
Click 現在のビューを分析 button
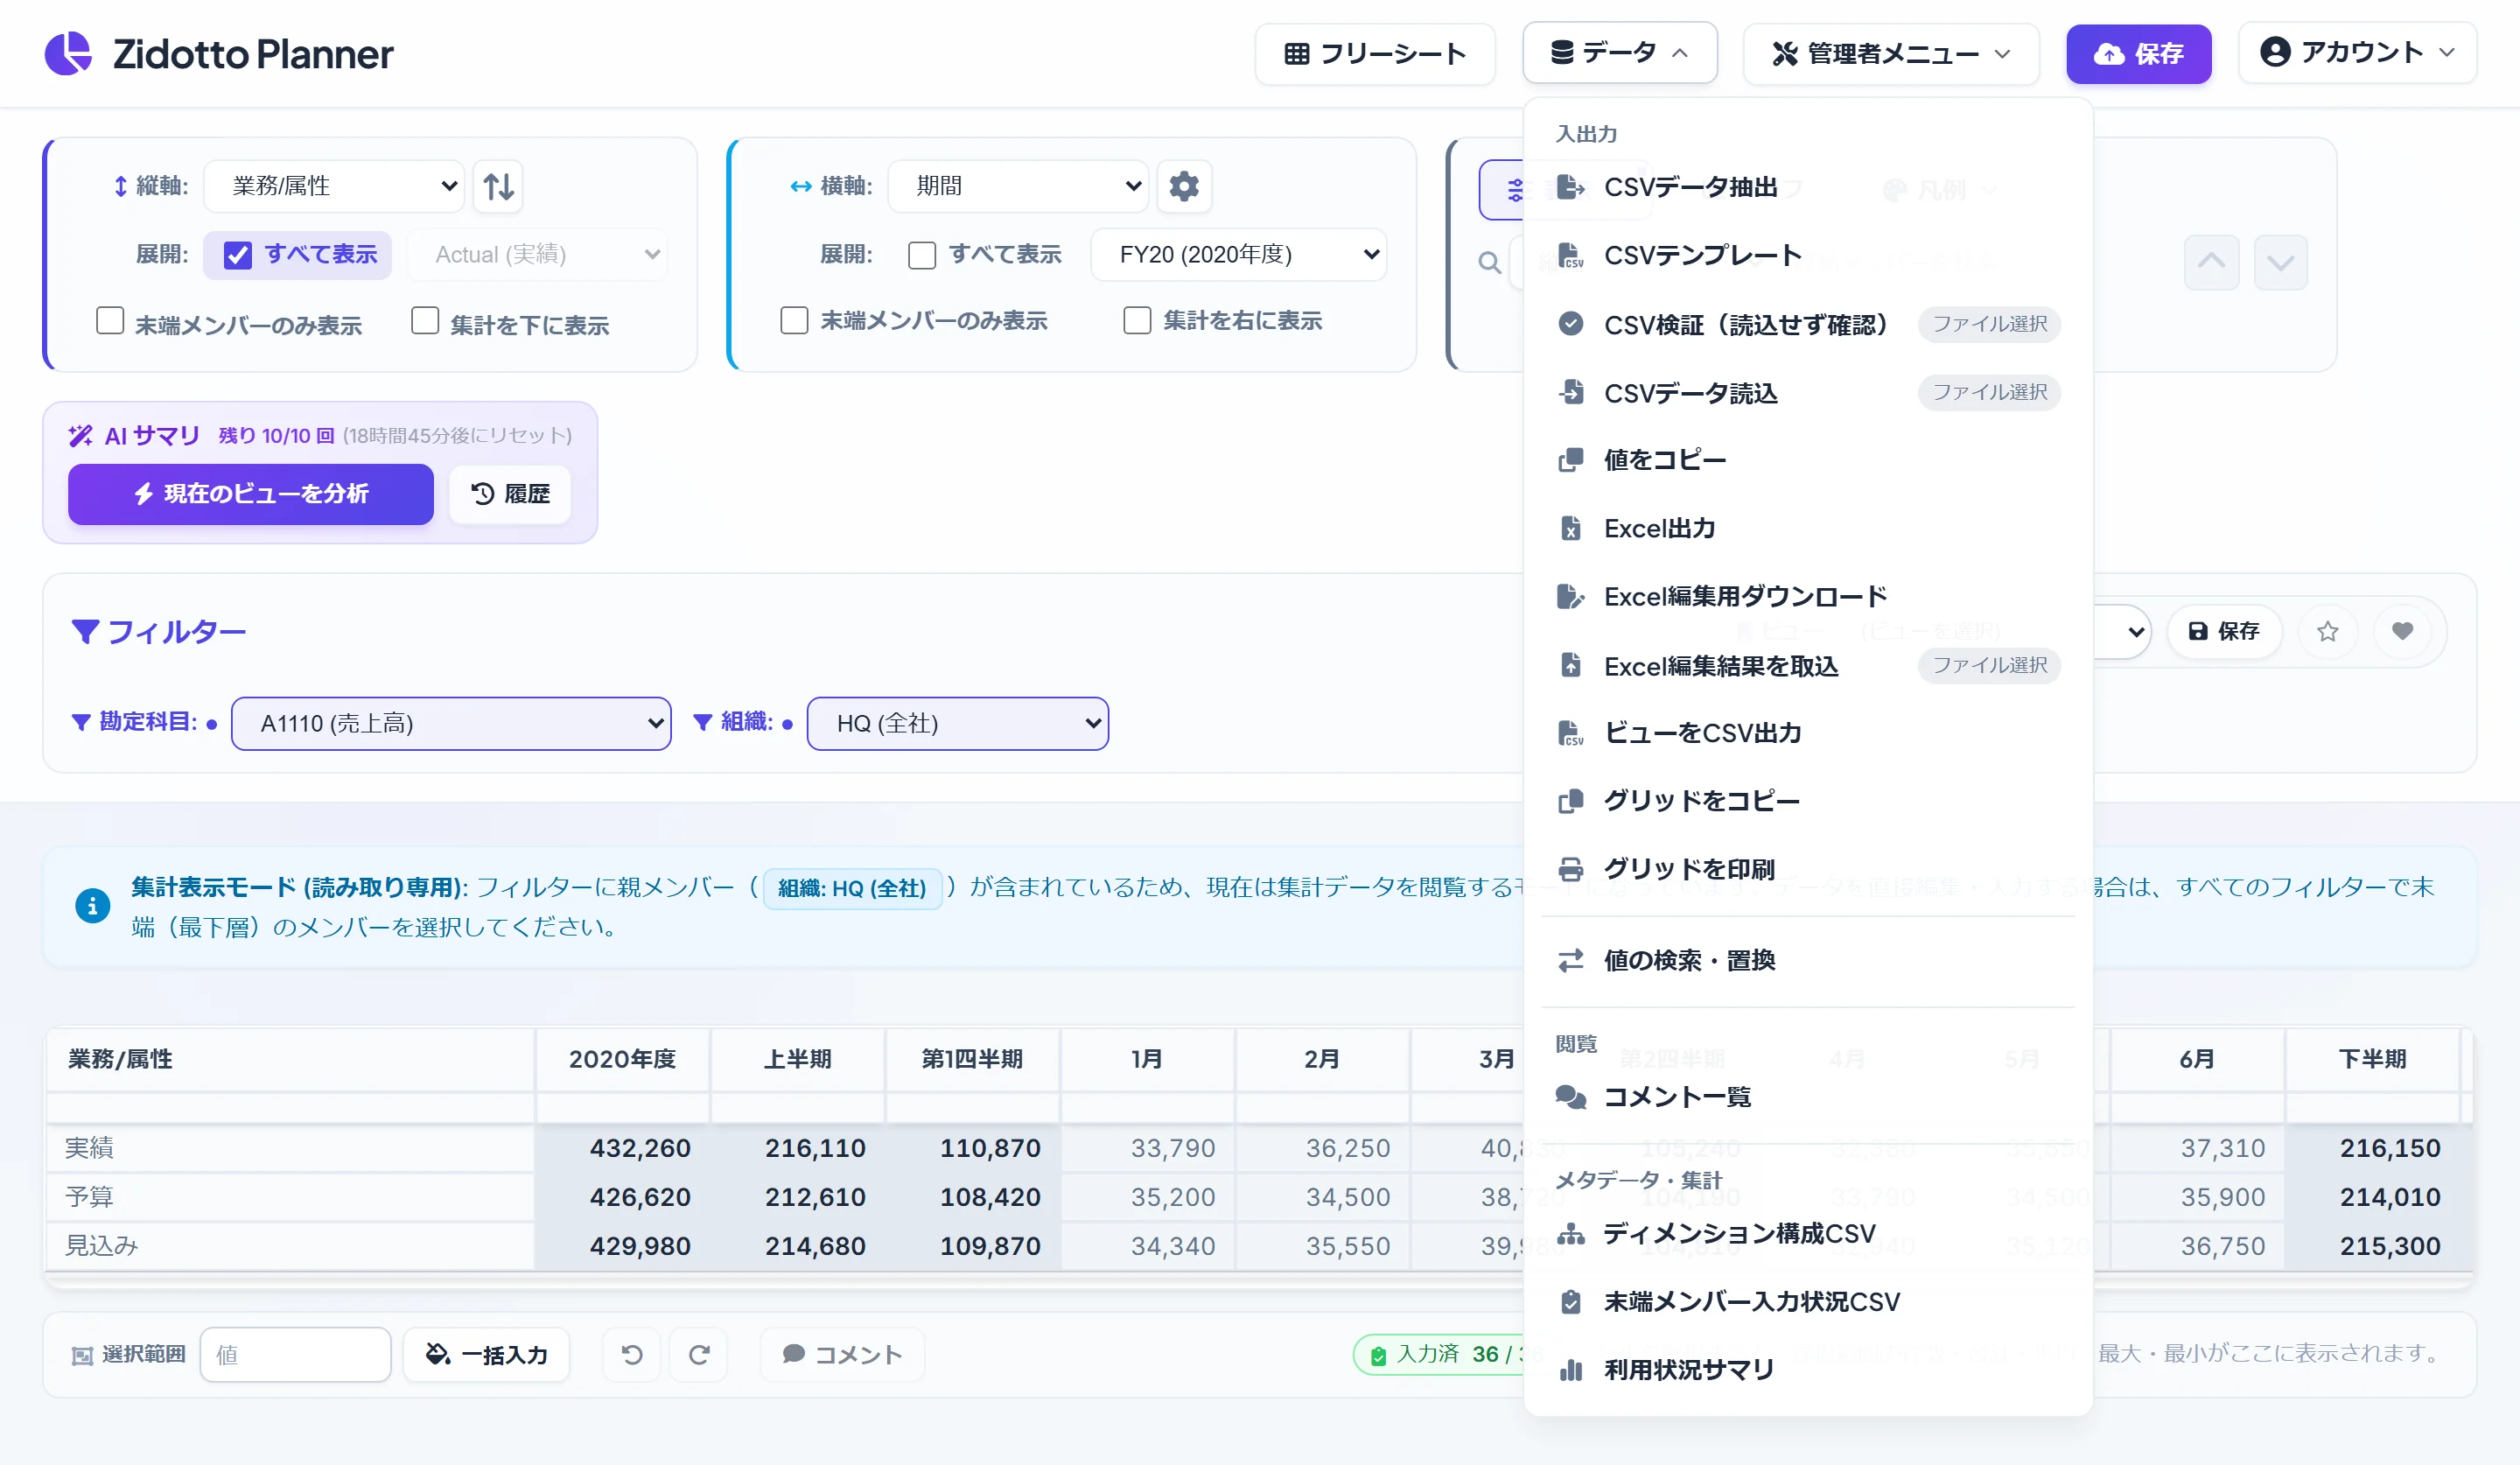pyautogui.click(x=251, y=494)
